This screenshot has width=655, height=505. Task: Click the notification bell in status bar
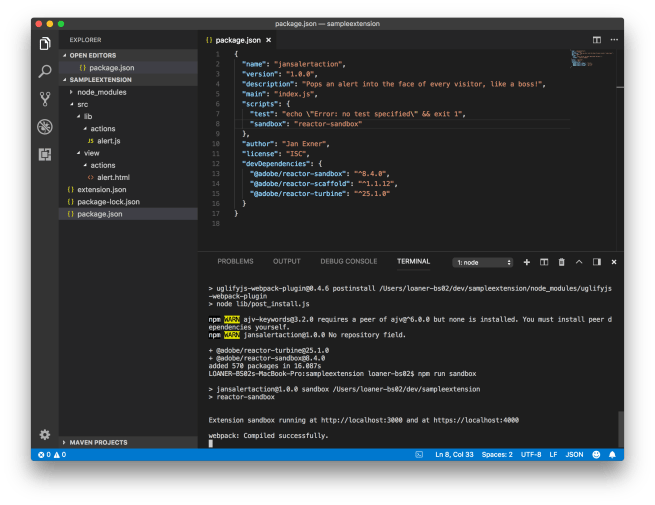coord(614,455)
